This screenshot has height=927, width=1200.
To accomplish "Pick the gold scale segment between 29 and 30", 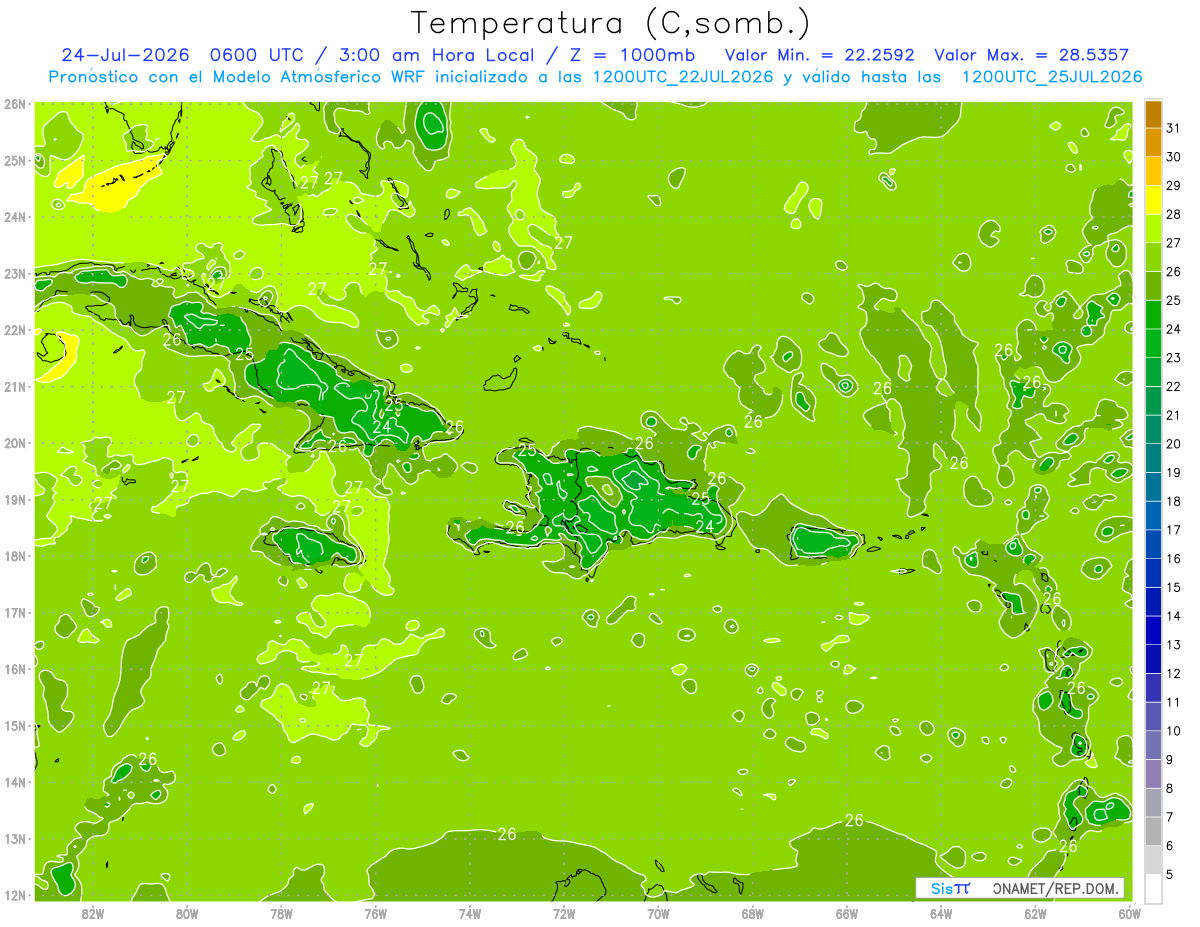I will pos(1153,172).
